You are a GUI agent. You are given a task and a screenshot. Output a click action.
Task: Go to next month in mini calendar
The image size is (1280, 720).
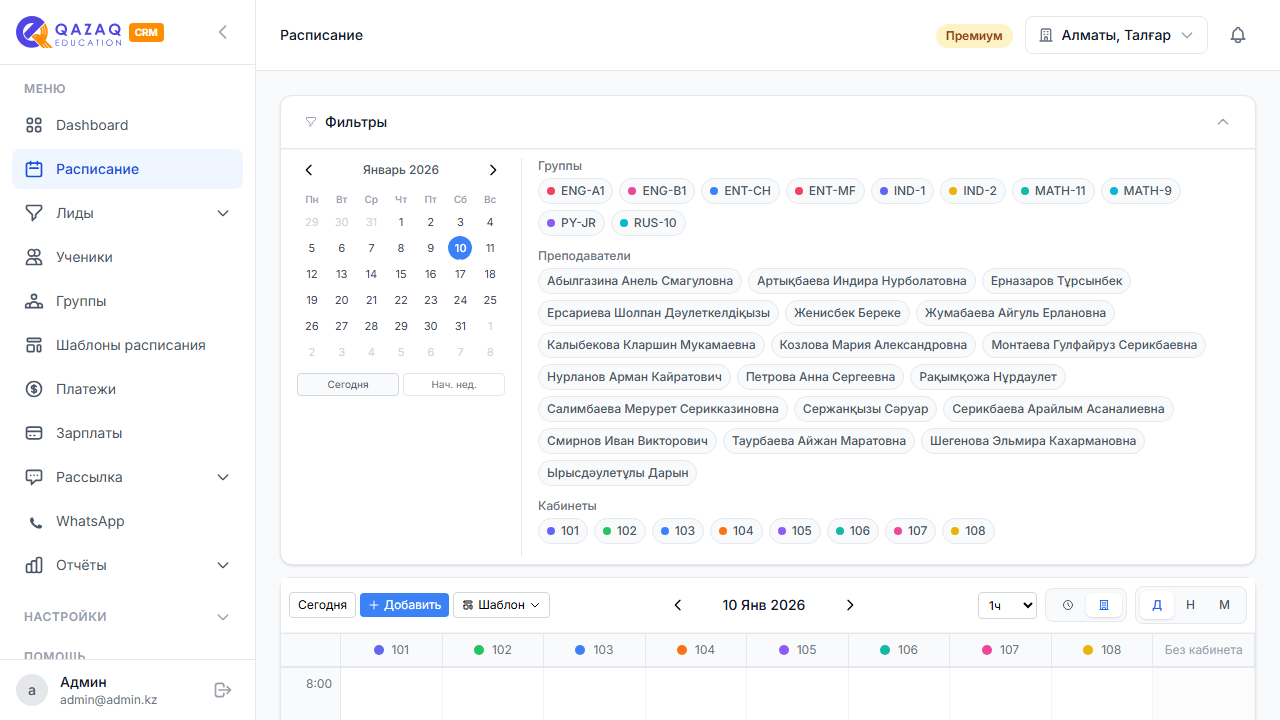tap(493, 170)
